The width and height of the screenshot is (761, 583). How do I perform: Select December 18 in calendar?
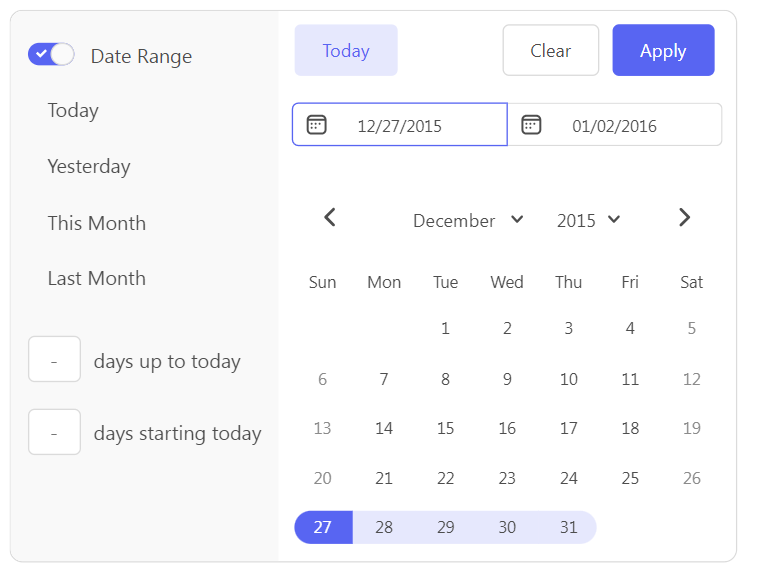630,429
